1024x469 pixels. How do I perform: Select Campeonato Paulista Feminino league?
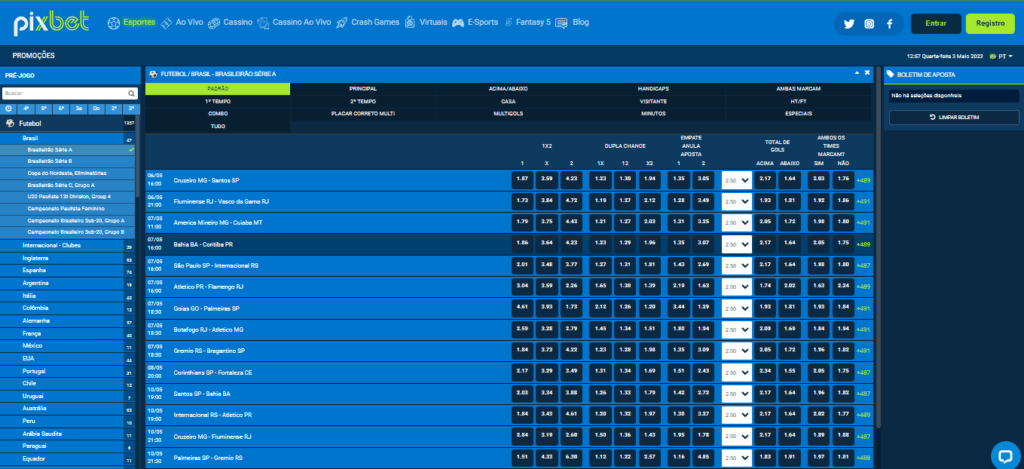(67, 209)
